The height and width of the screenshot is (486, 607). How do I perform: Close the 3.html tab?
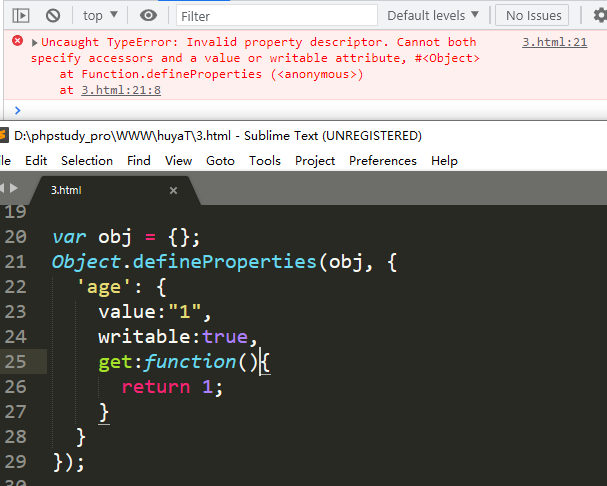(x=173, y=190)
